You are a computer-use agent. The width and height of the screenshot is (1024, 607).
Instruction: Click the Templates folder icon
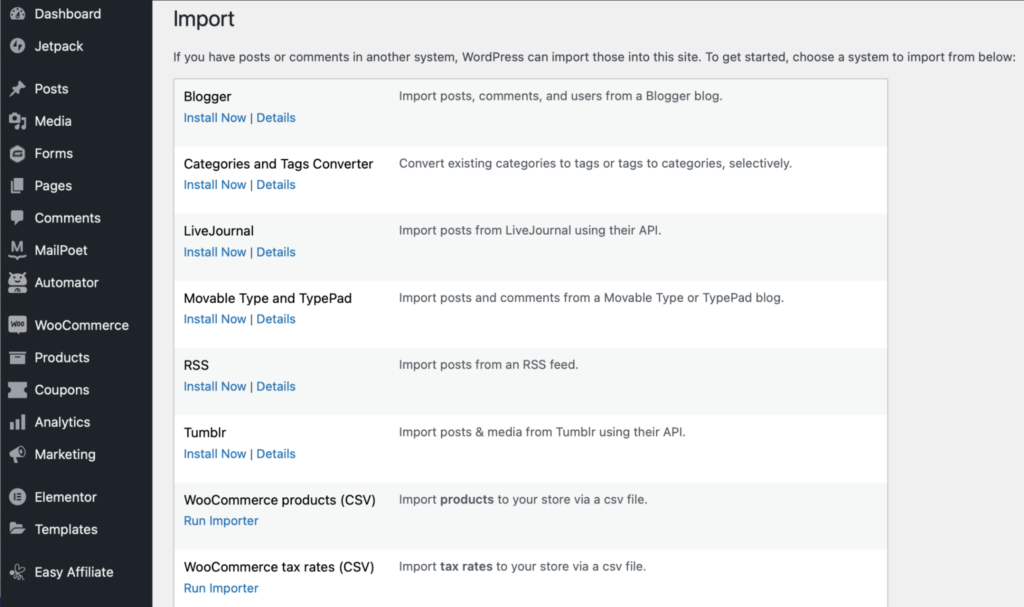point(18,529)
